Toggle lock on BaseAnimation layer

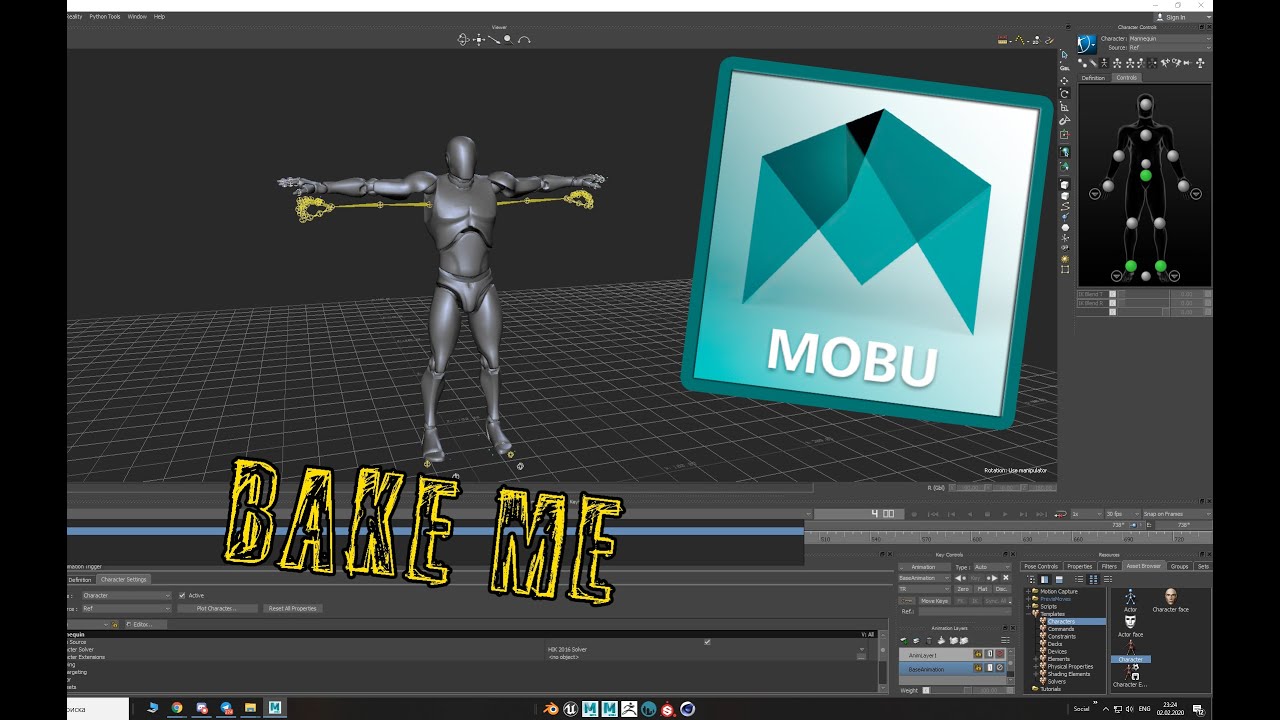(978, 668)
